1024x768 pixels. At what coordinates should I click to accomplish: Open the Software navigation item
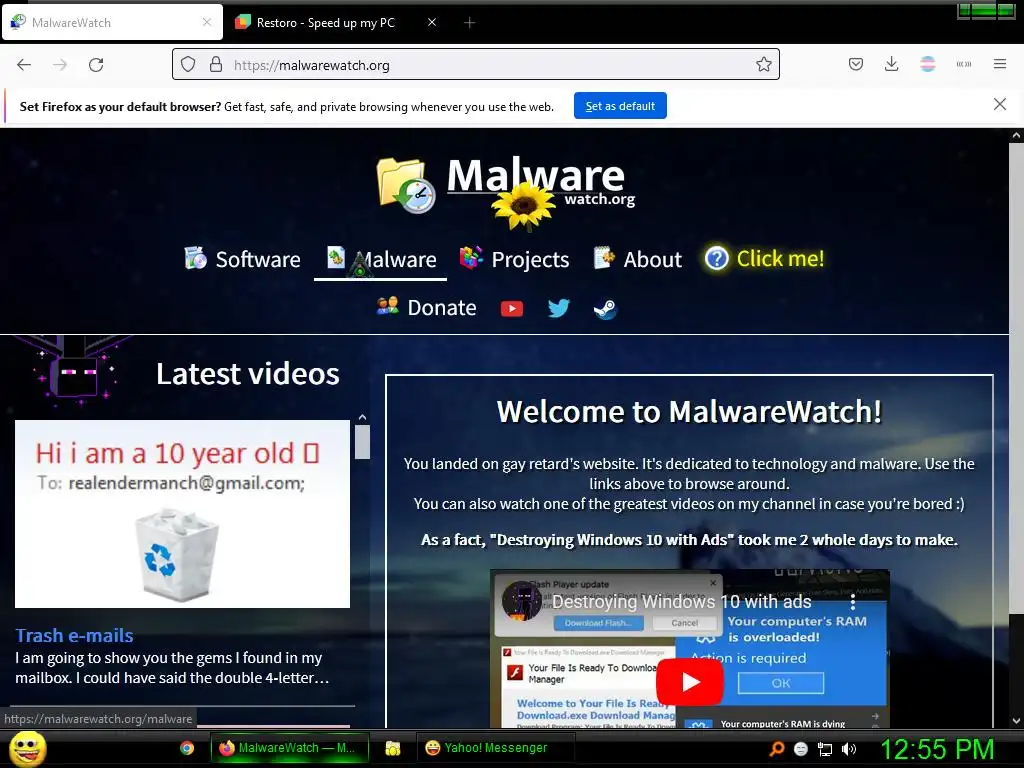[x=242, y=259]
